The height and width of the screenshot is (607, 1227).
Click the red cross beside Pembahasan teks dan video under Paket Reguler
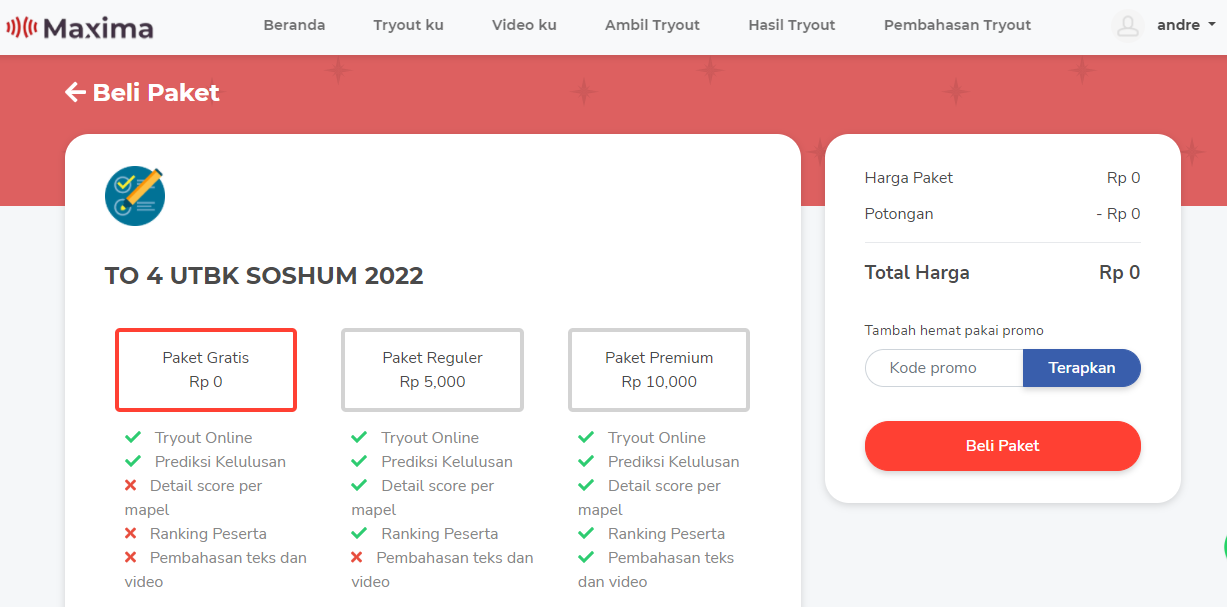(x=357, y=557)
